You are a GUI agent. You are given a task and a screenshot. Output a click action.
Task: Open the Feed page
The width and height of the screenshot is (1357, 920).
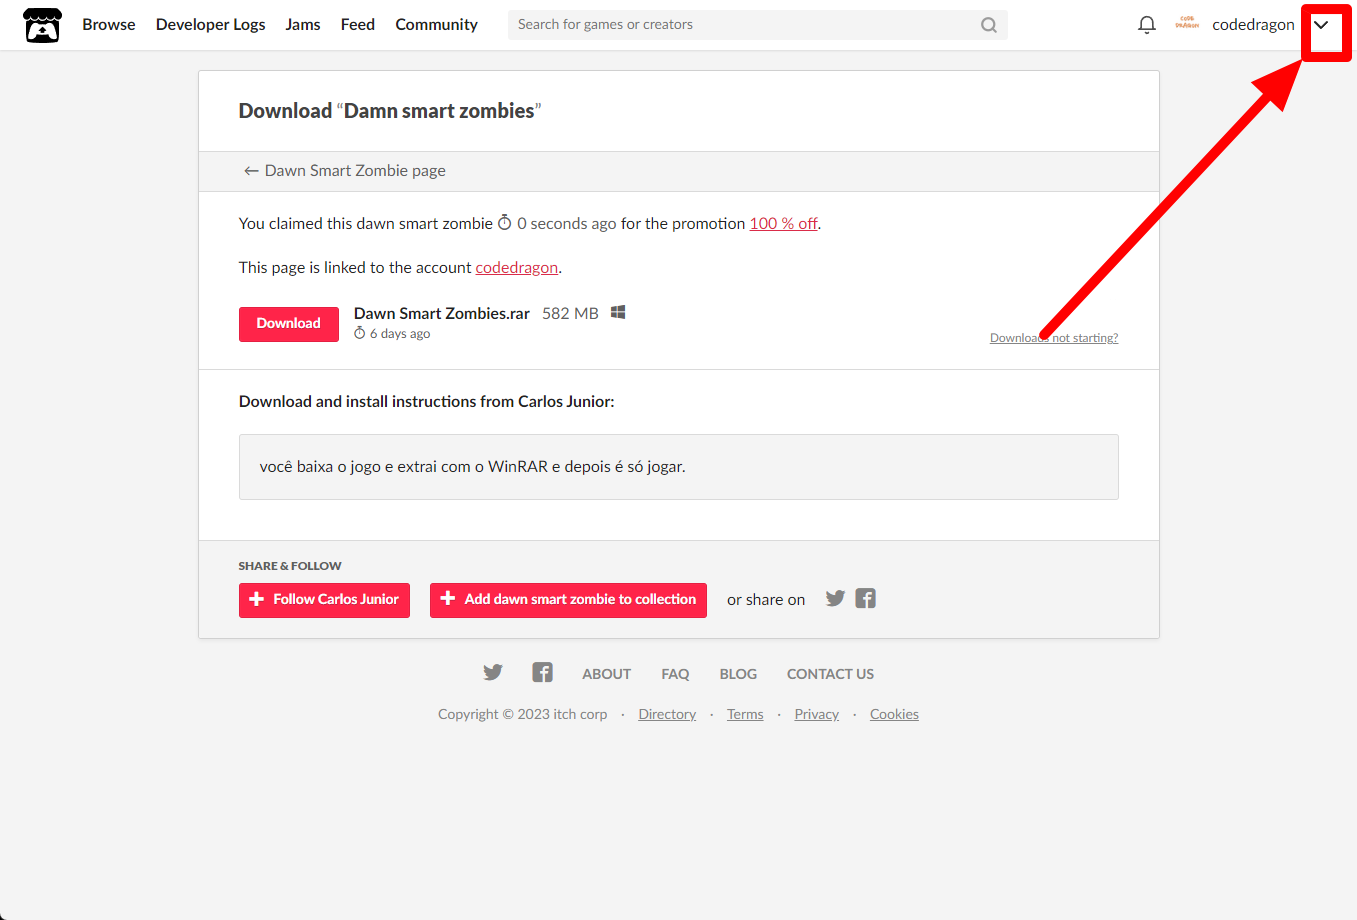click(x=358, y=25)
